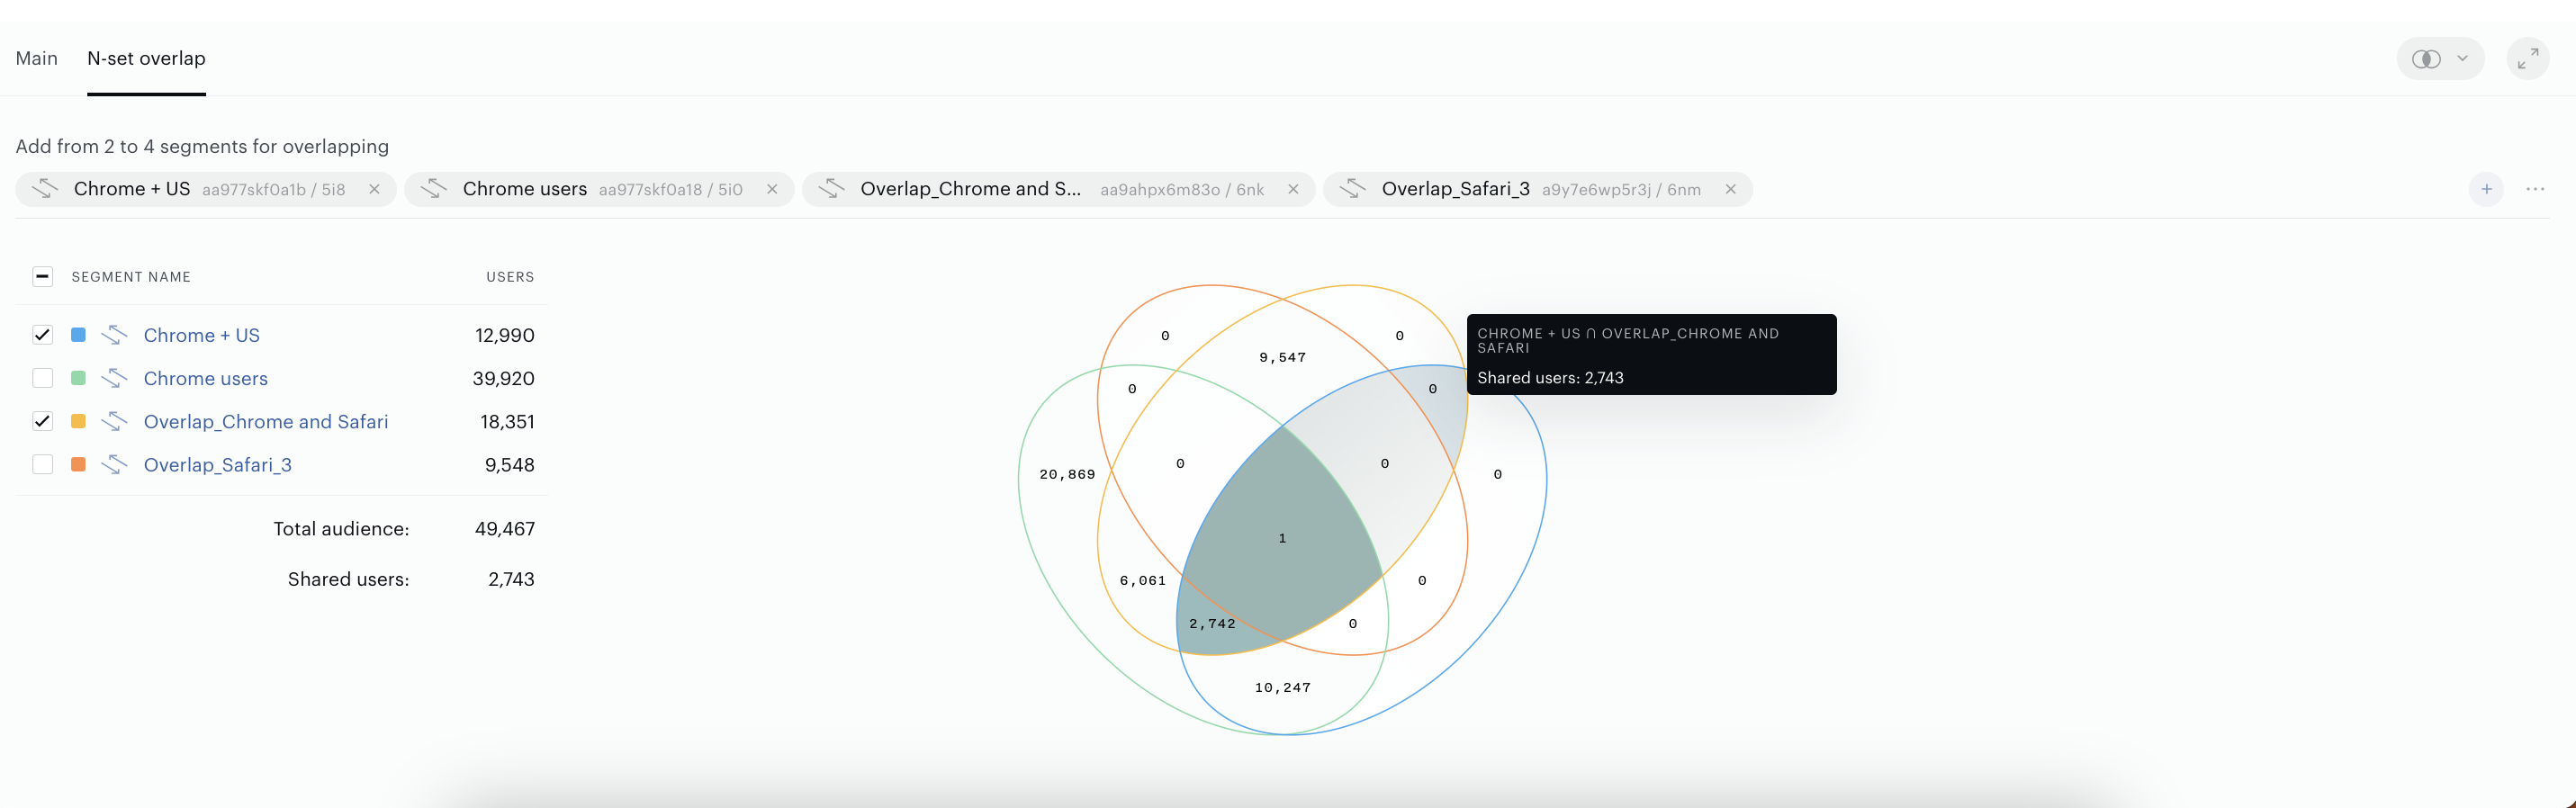Open the Chrome + US segment link
This screenshot has height=808, width=2576.
coord(202,335)
